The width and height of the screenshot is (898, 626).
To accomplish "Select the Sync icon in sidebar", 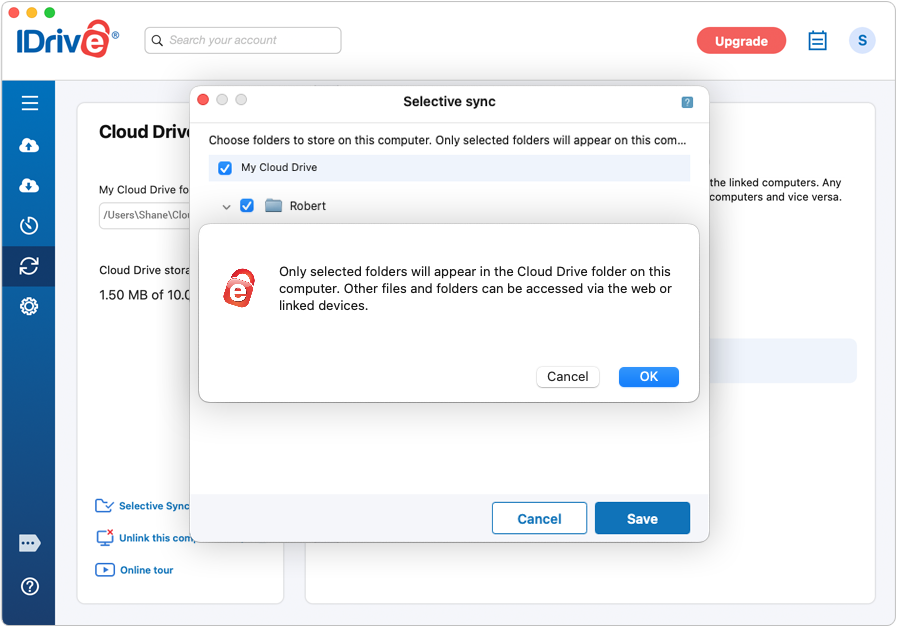I will click(x=29, y=266).
